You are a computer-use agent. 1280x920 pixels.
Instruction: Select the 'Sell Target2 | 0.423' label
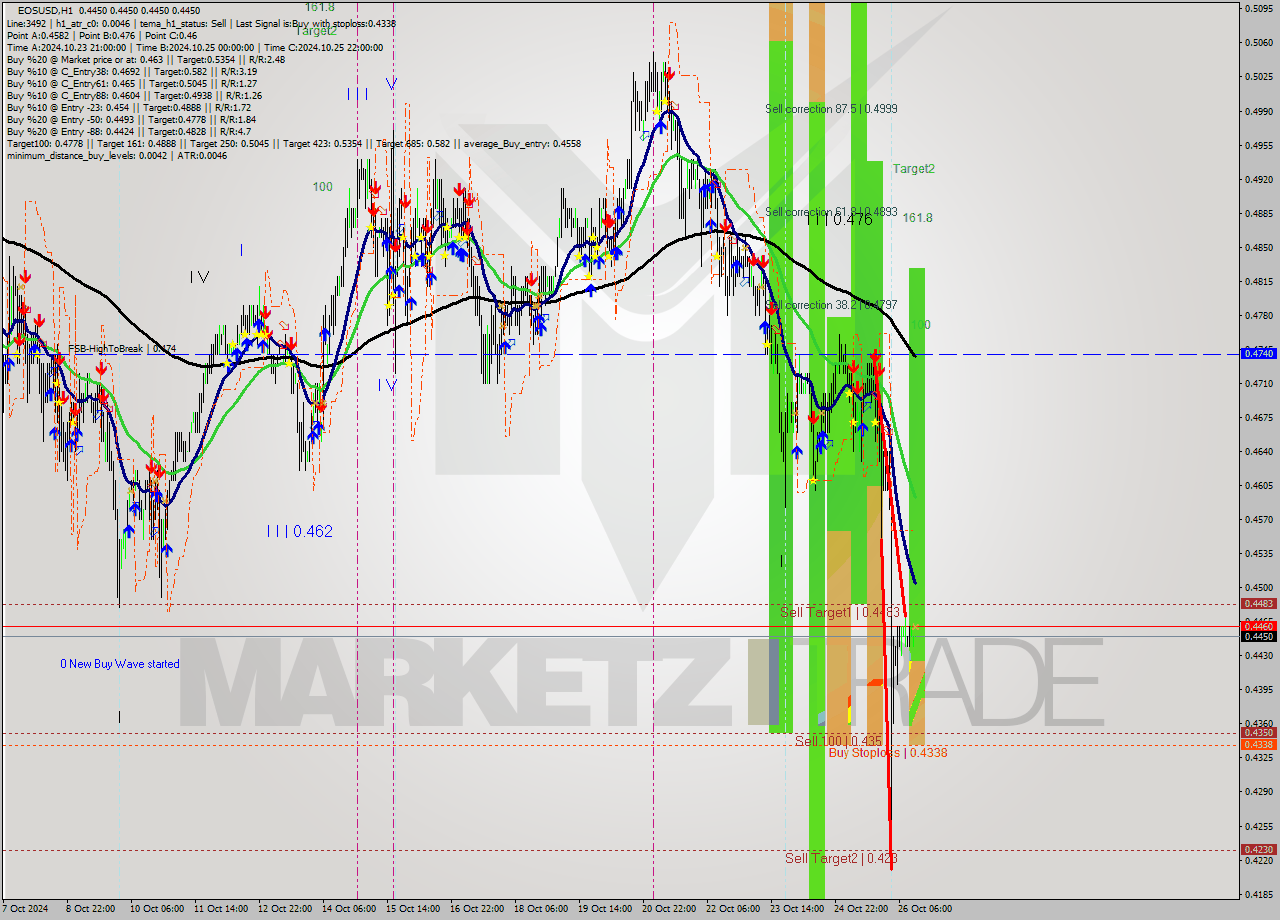(x=841, y=858)
